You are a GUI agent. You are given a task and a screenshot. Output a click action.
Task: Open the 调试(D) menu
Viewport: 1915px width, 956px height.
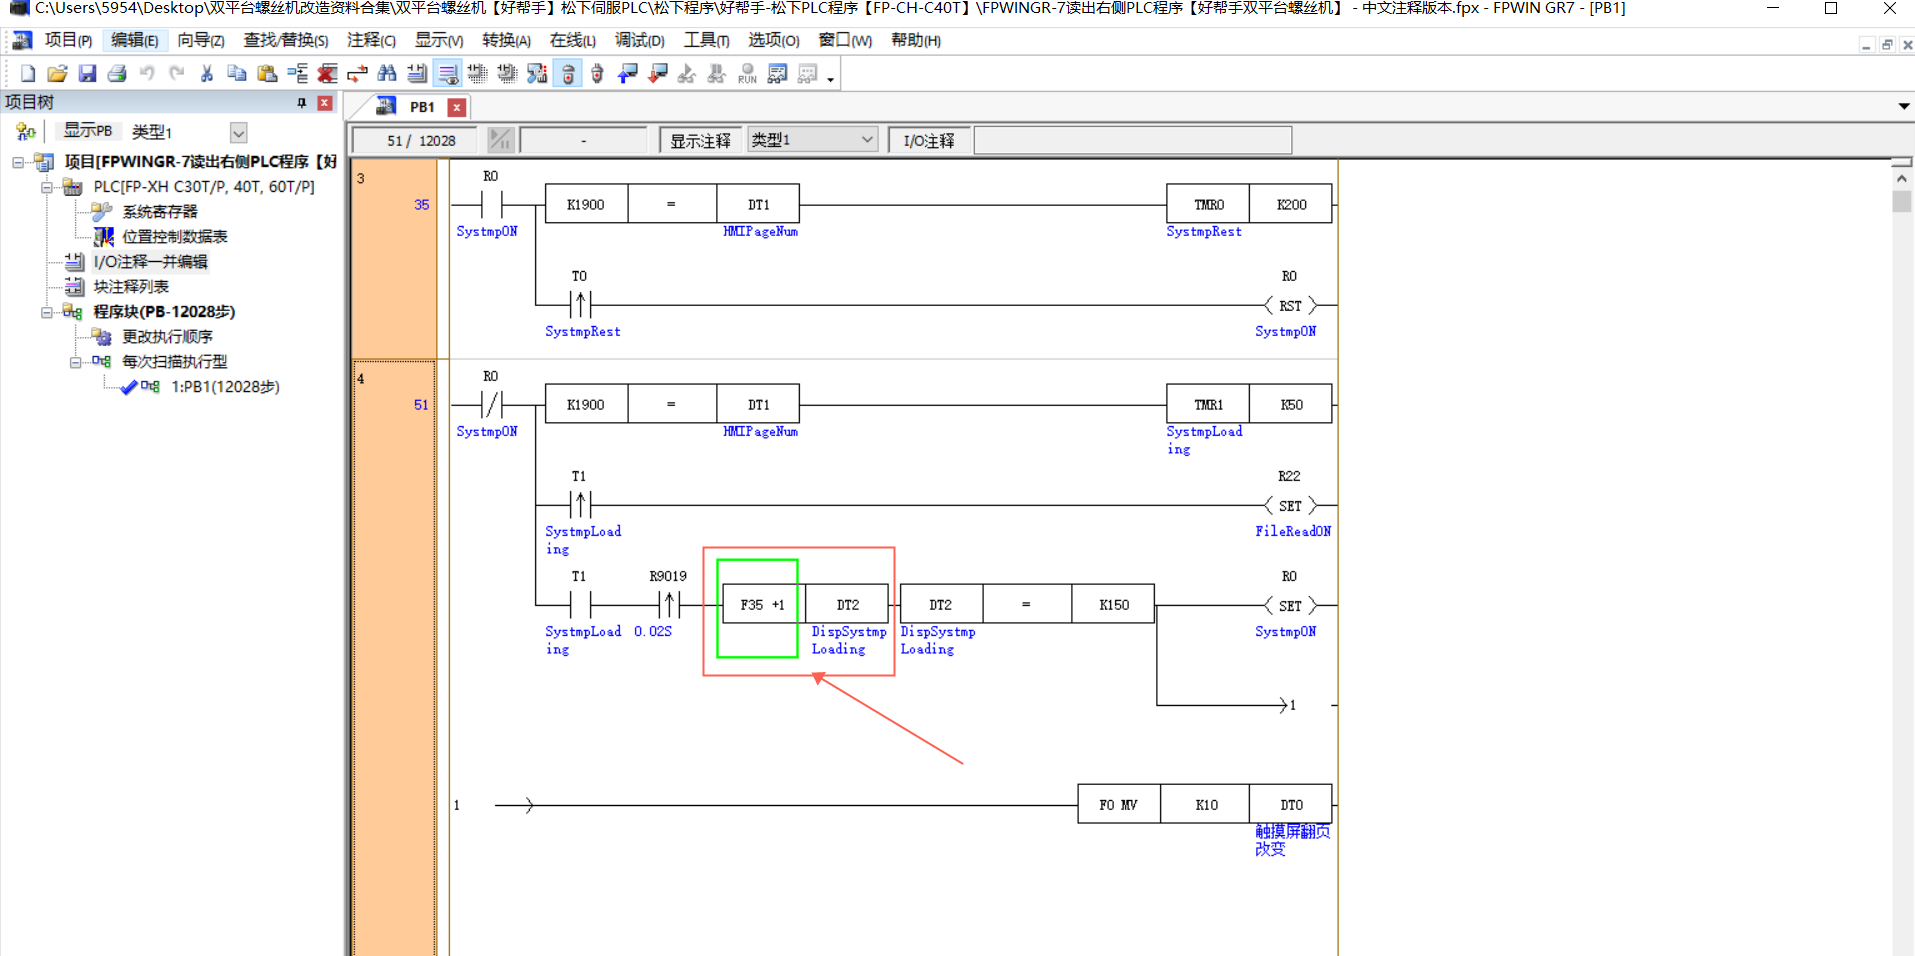639,41
